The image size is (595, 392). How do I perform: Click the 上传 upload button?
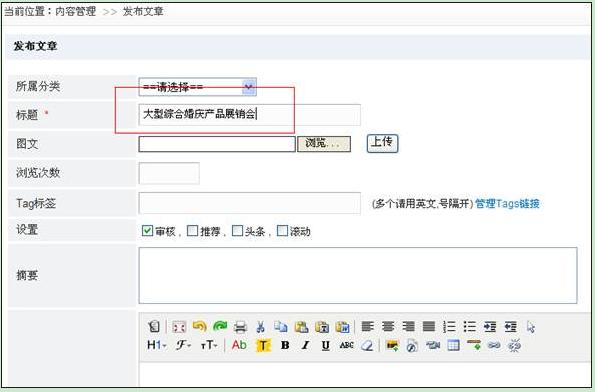tap(382, 143)
